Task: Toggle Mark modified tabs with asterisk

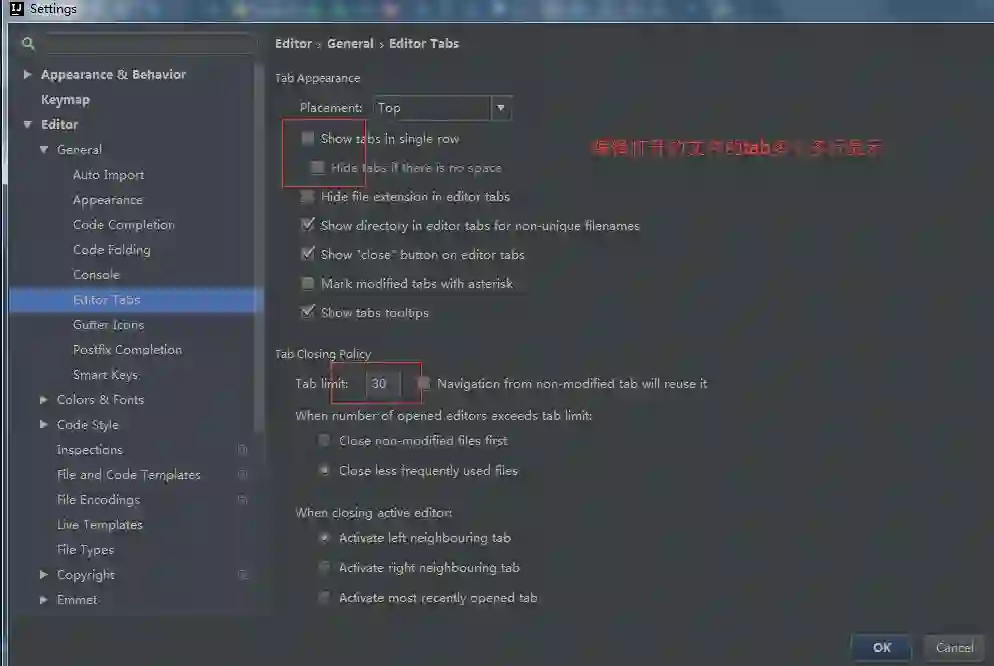Action: (x=307, y=283)
